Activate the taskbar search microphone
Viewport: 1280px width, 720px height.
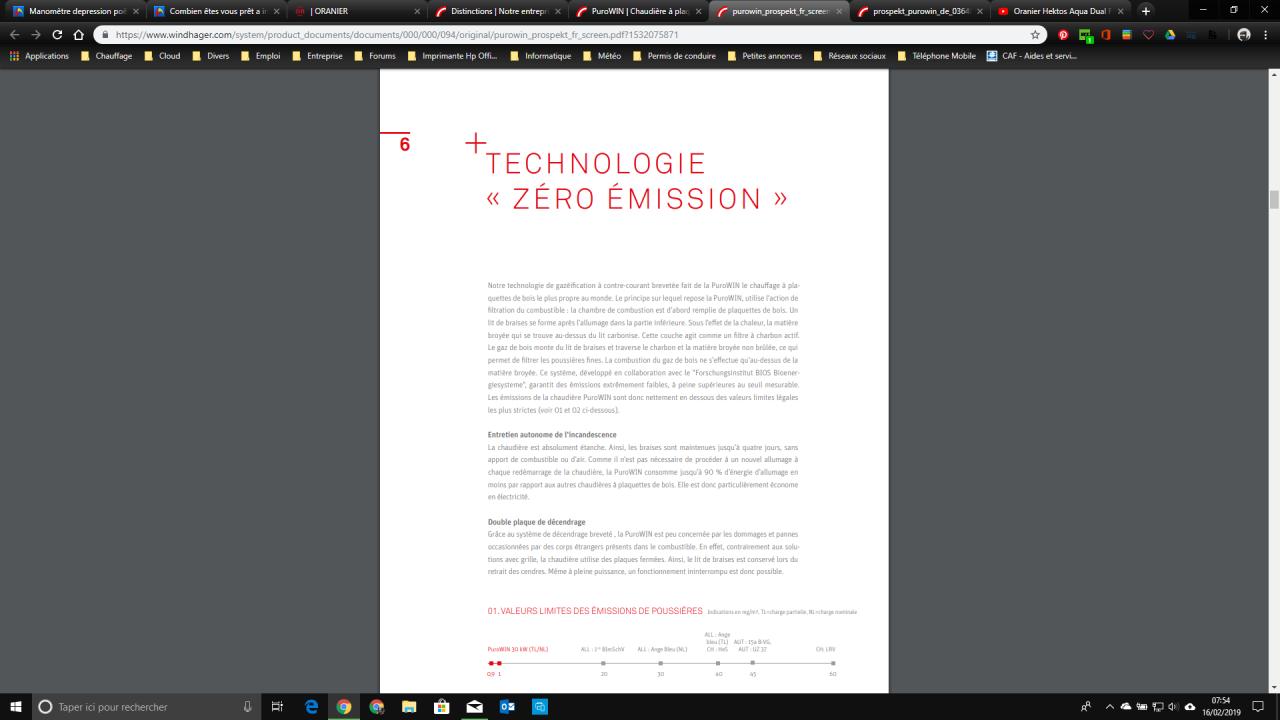247,707
